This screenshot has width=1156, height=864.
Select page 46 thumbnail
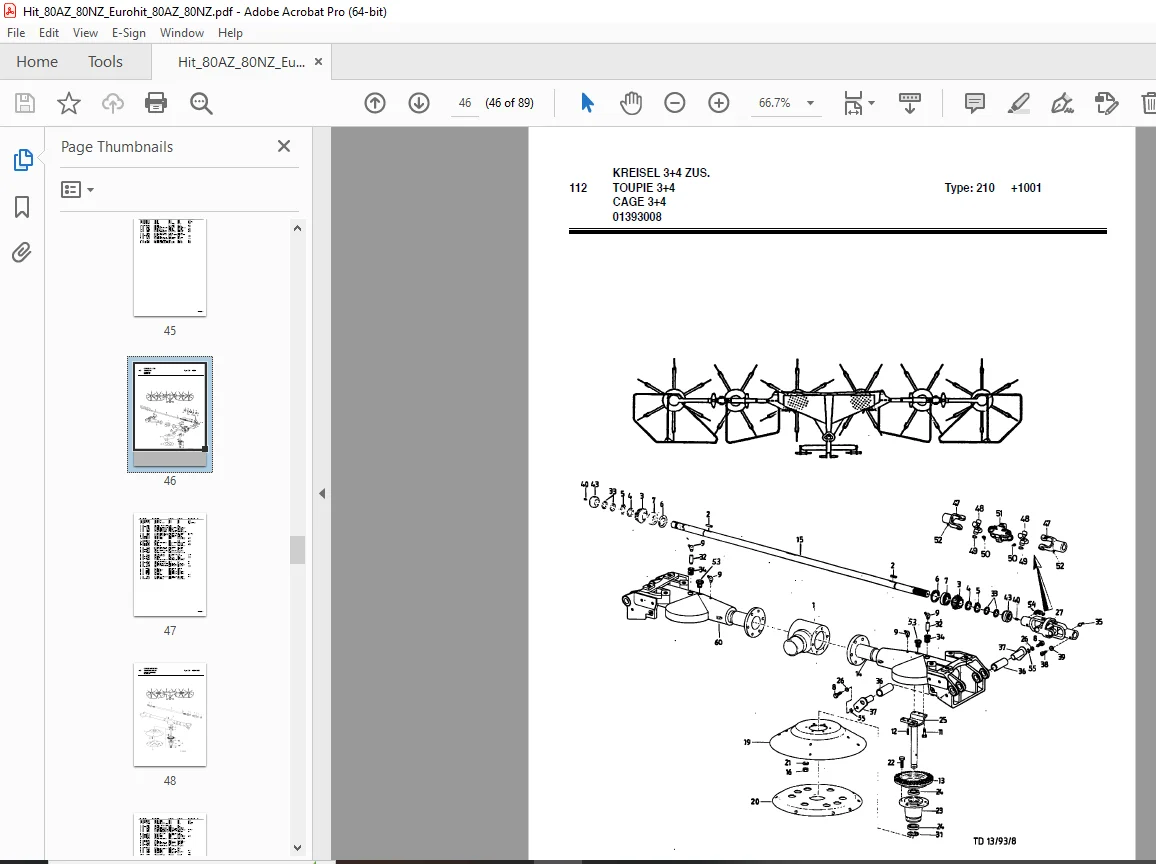170,414
